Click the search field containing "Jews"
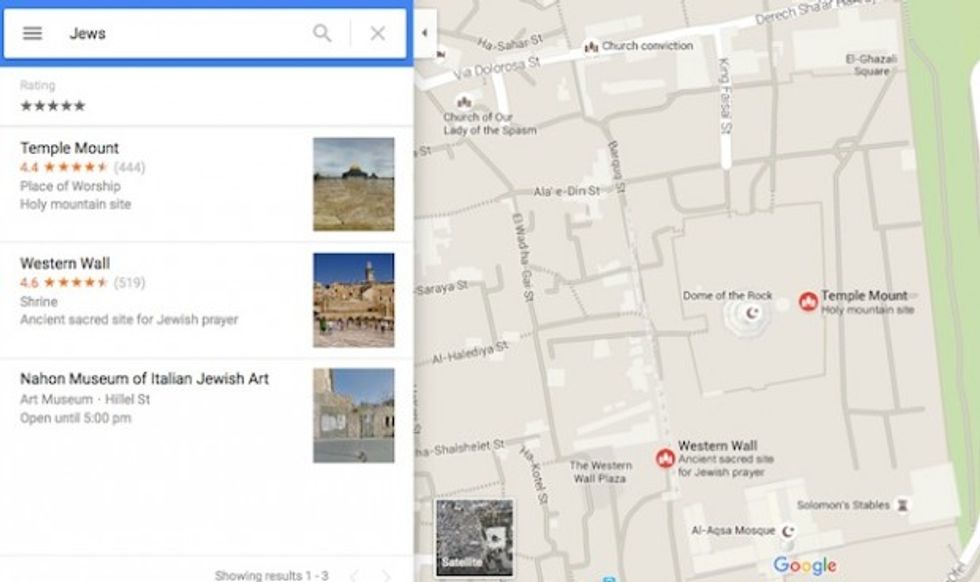The image size is (980, 582). (180, 33)
